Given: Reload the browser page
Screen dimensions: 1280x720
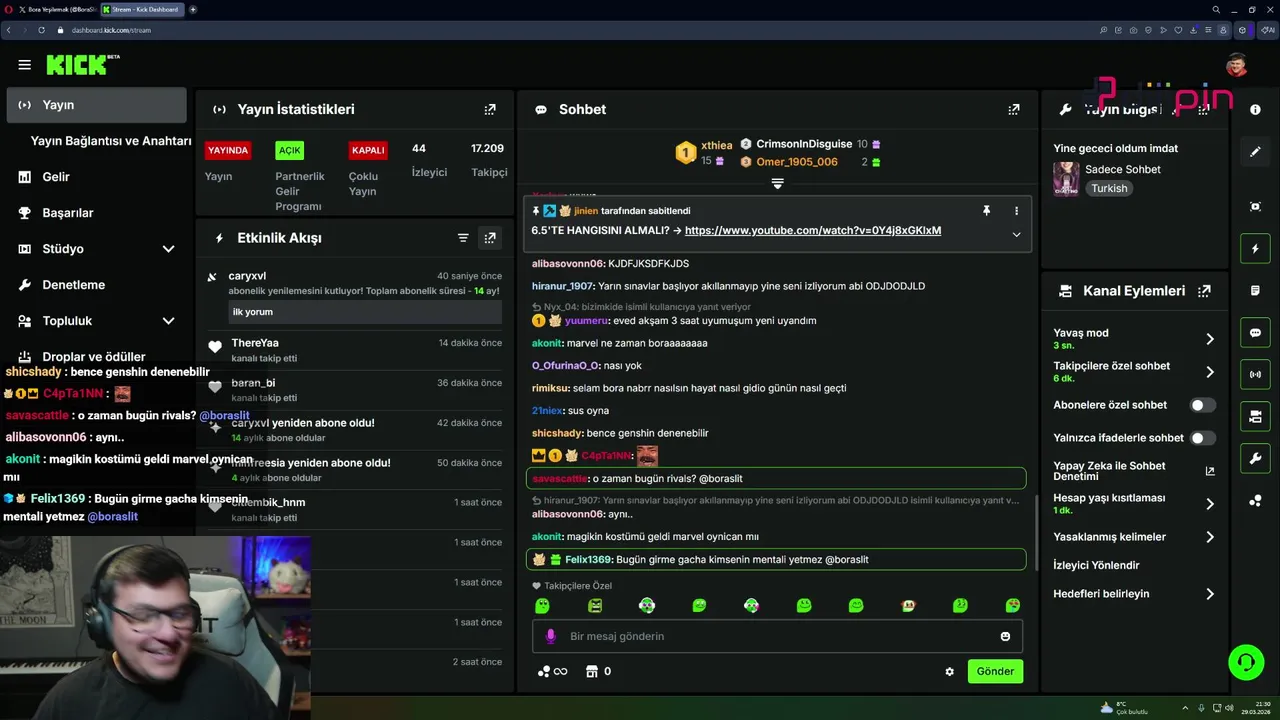Looking at the screenshot, I should [x=42, y=30].
